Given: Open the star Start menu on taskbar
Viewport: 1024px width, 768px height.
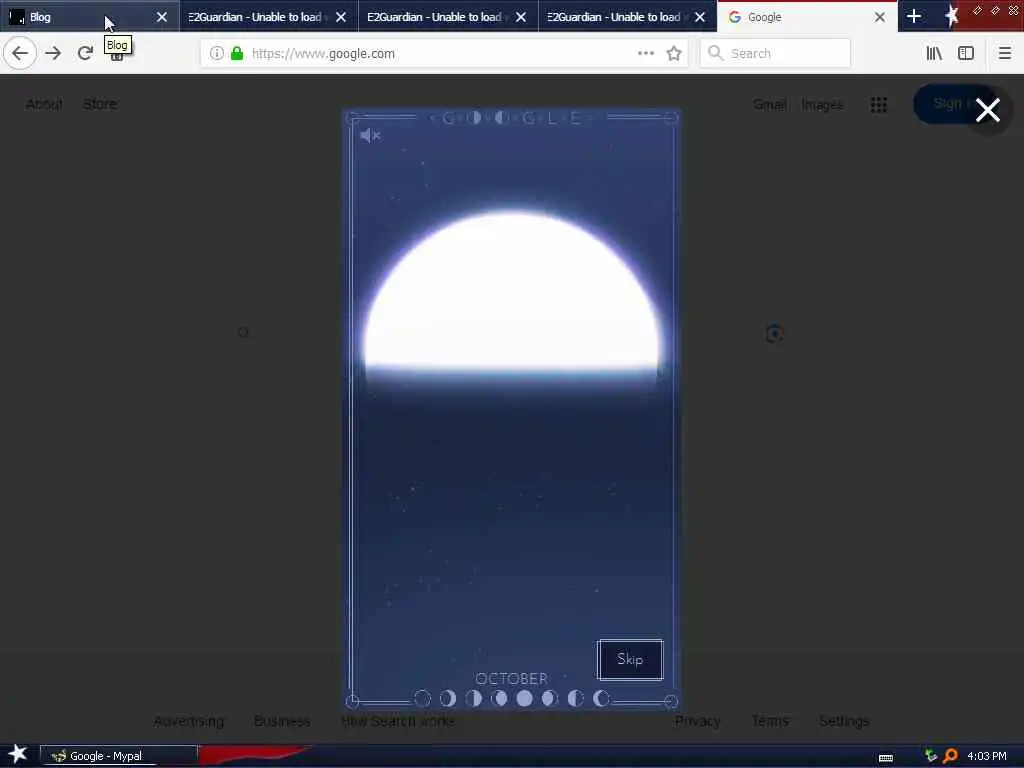Looking at the screenshot, I should (18, 754).
